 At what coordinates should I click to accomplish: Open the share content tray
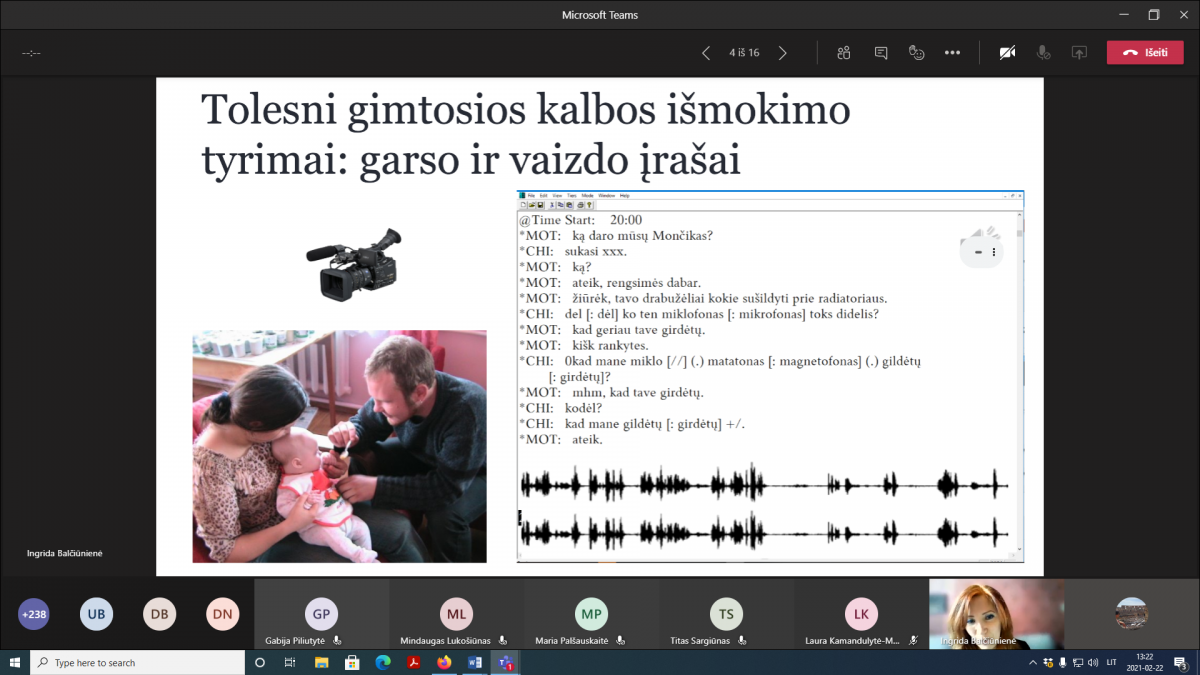(1079, 52)
